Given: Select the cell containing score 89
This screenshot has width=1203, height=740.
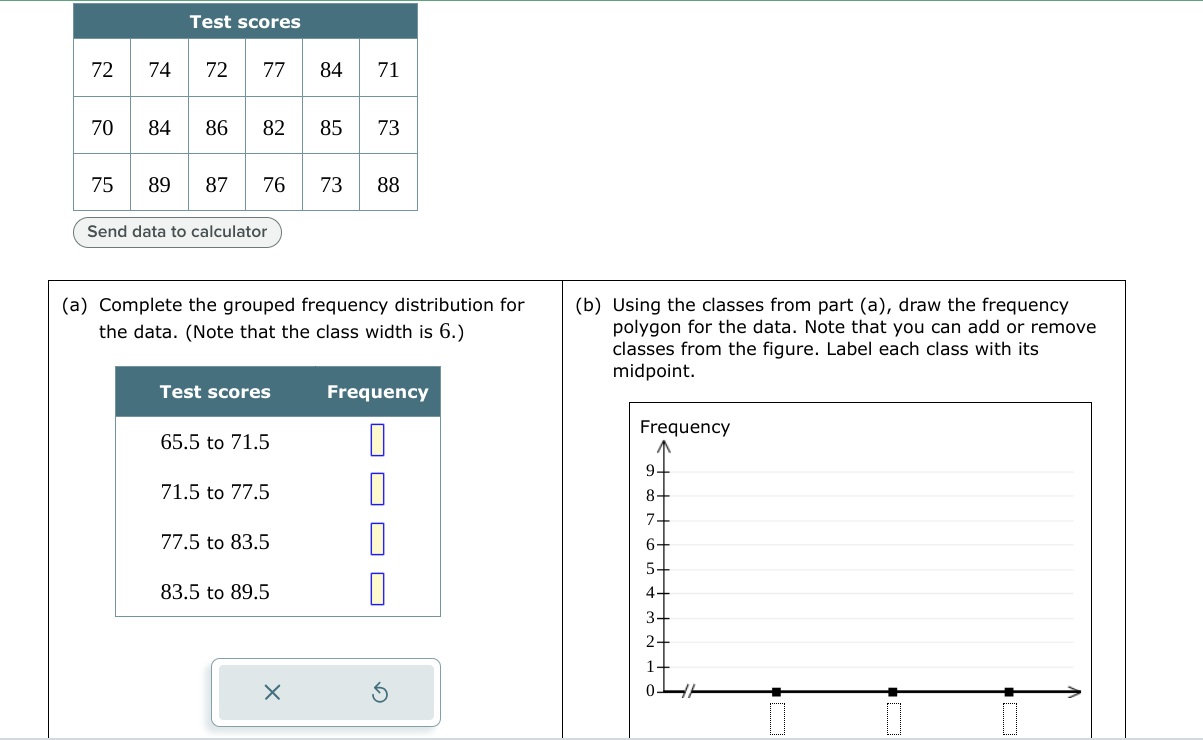Looking at the screenshot, I should point(158,184).
